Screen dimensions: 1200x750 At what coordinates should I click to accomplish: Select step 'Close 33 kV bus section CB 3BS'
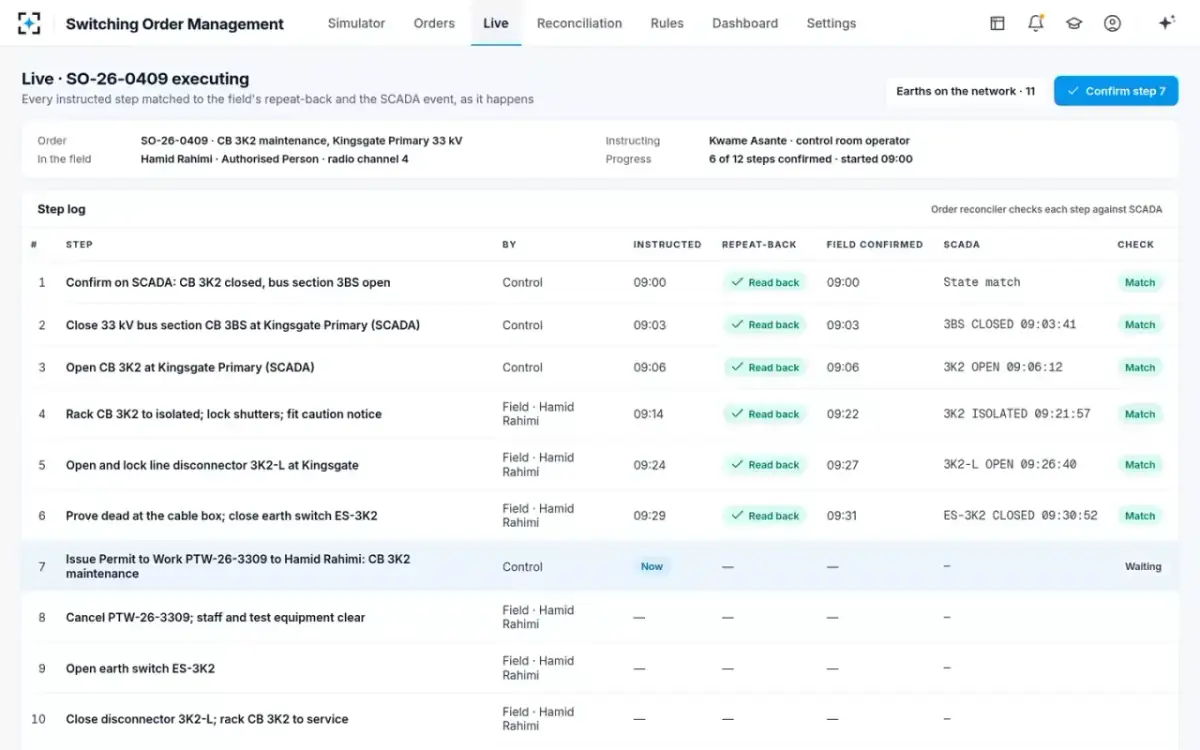point(243,325)
